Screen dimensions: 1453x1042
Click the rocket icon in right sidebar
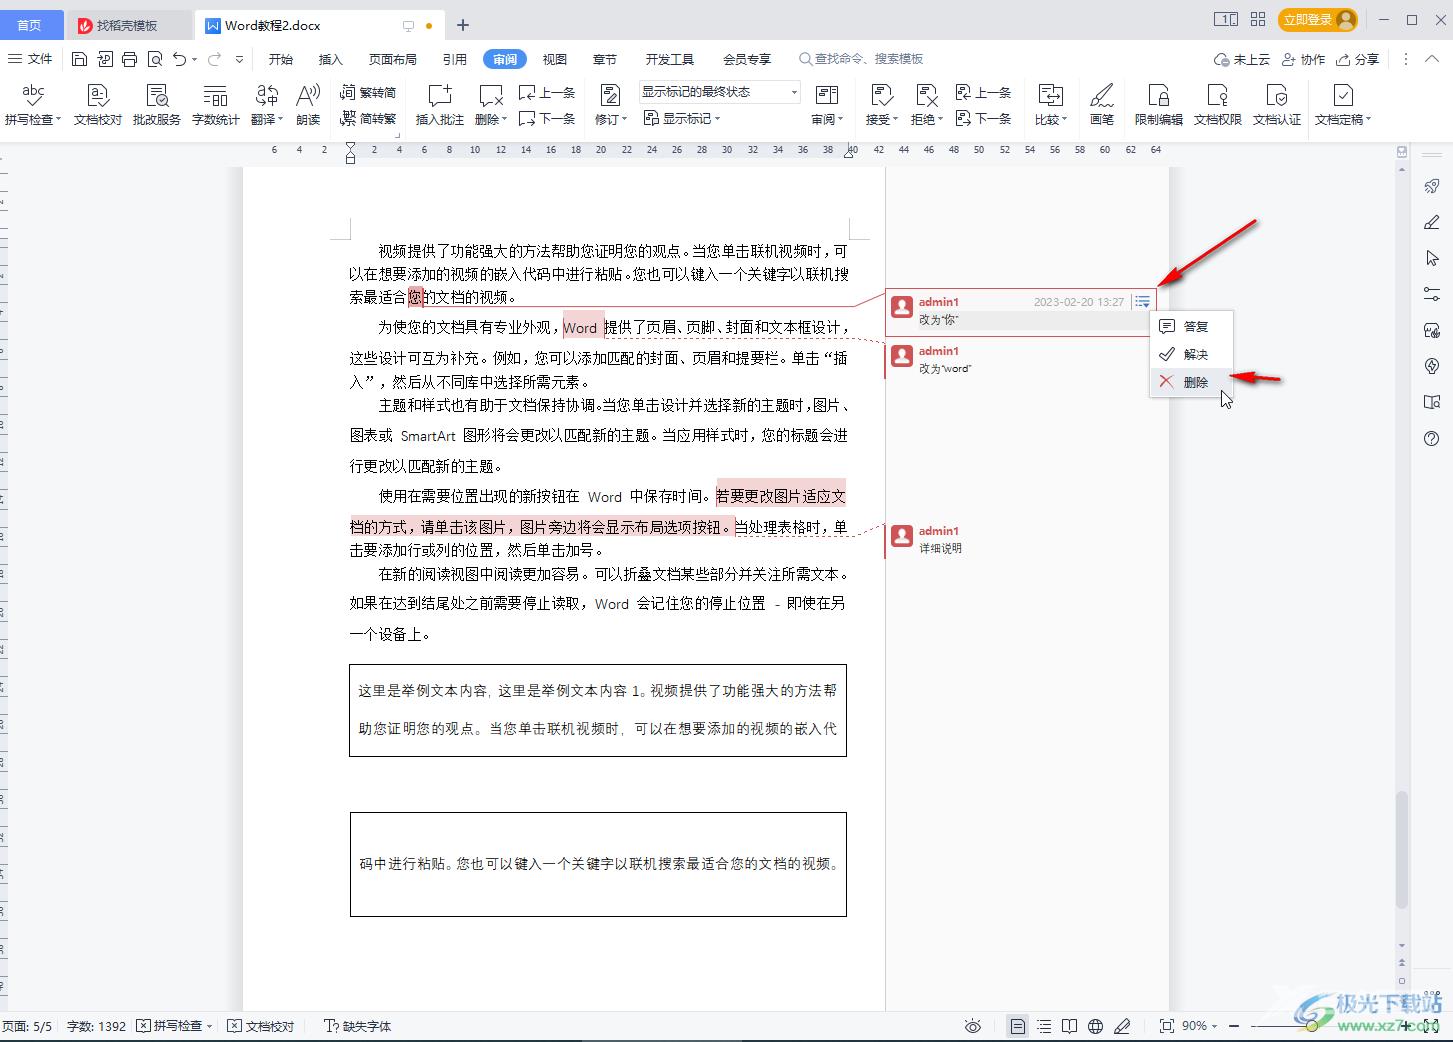(1432, 186)
